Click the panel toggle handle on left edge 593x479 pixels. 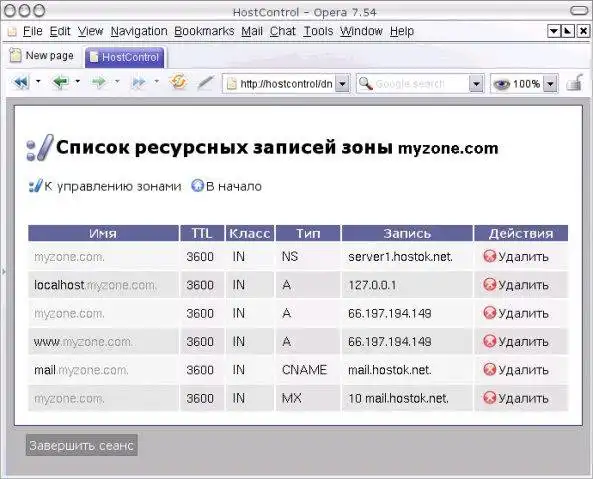tap(3, 271)
